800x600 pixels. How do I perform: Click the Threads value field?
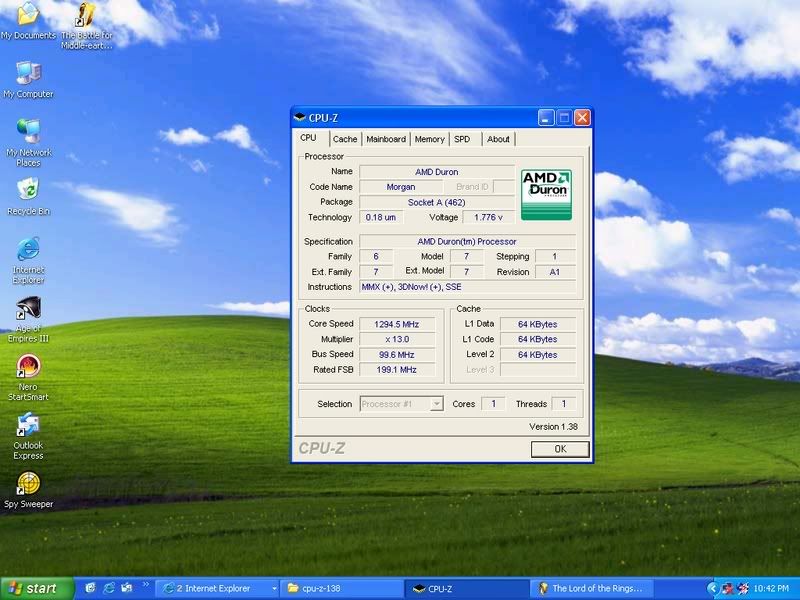[x=564, y=404]
